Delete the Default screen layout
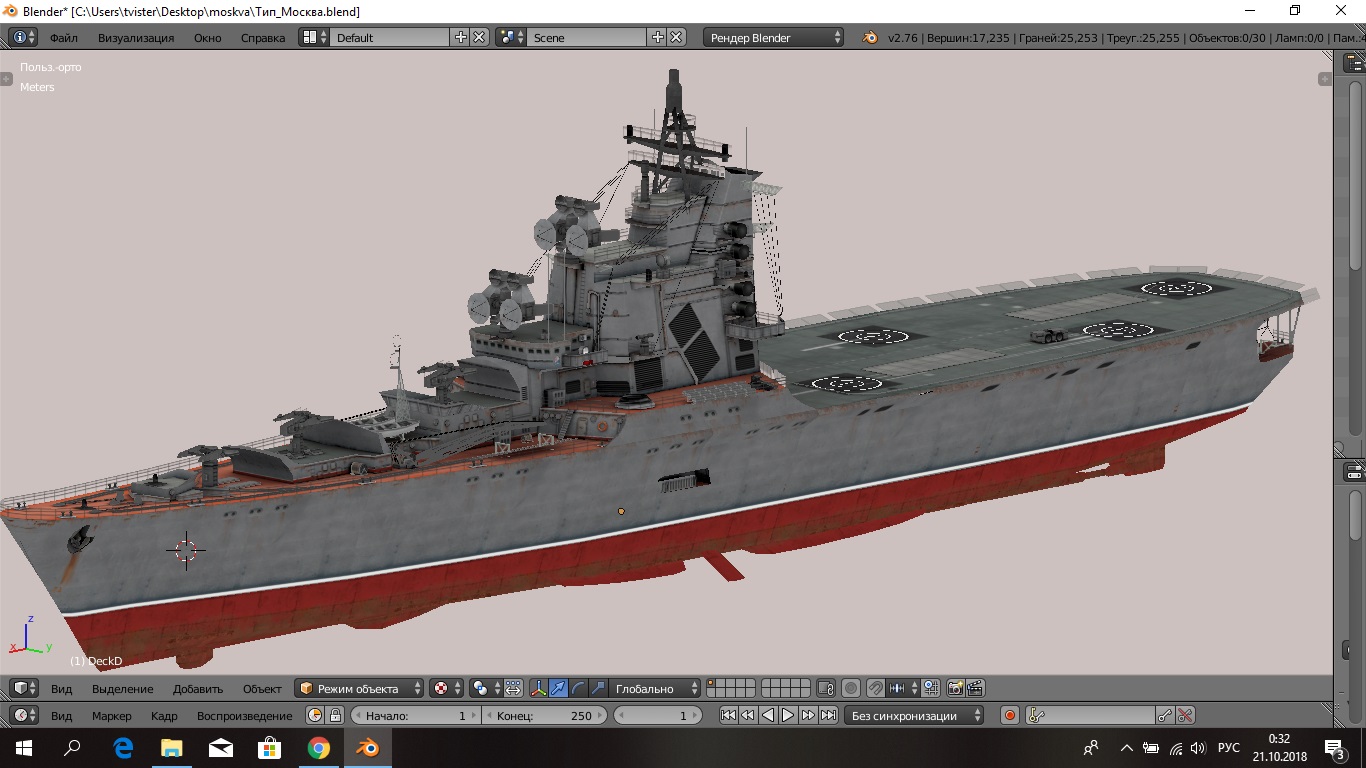This screenshot has width=1366, height=768. [480, 37]
